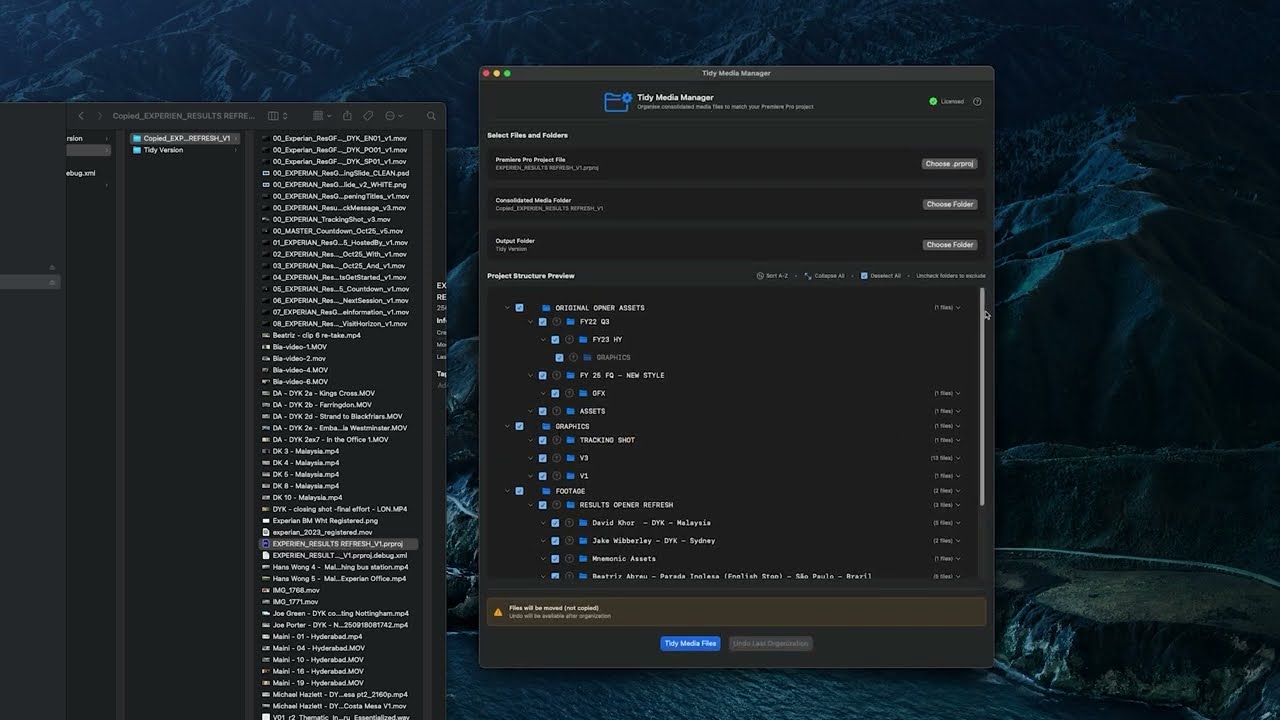The width and height of the screenshot is (1280, 720).
Task: Open the help question mark icon
Action: click(x=977, y=101)
